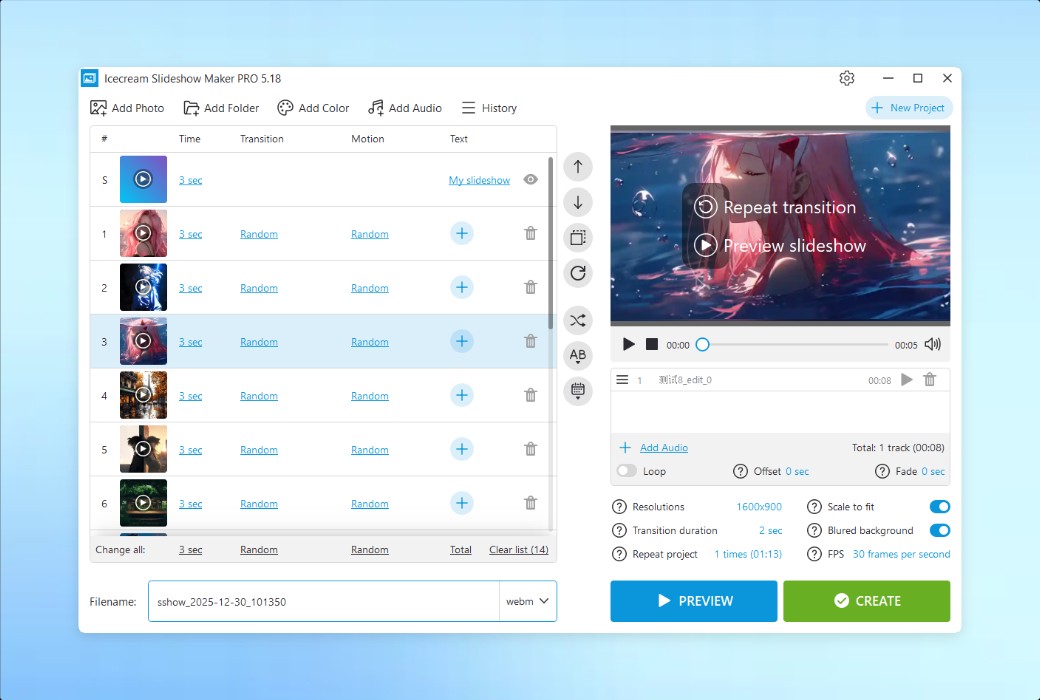1040x700 pixels.
Task: Turn off Blured background toggle
Action: click(x=939, y=530)
